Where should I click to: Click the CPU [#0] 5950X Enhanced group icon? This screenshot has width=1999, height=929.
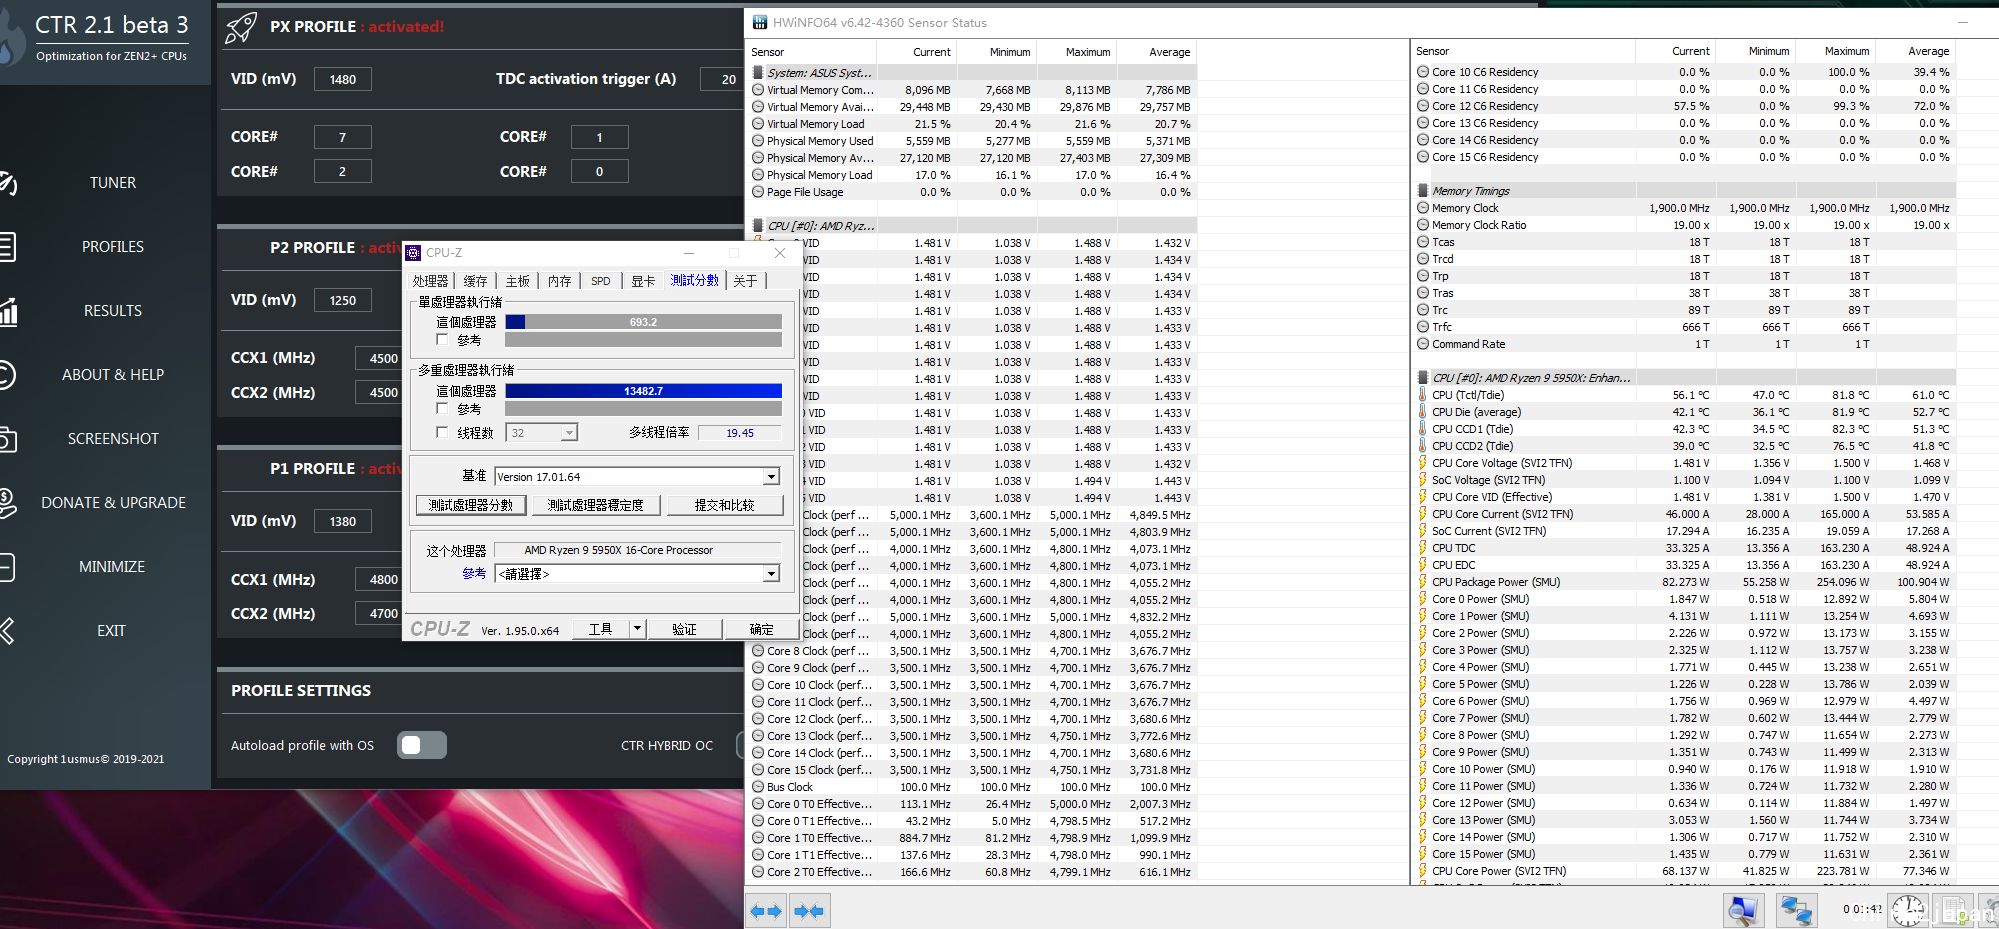click(1423, 377)
